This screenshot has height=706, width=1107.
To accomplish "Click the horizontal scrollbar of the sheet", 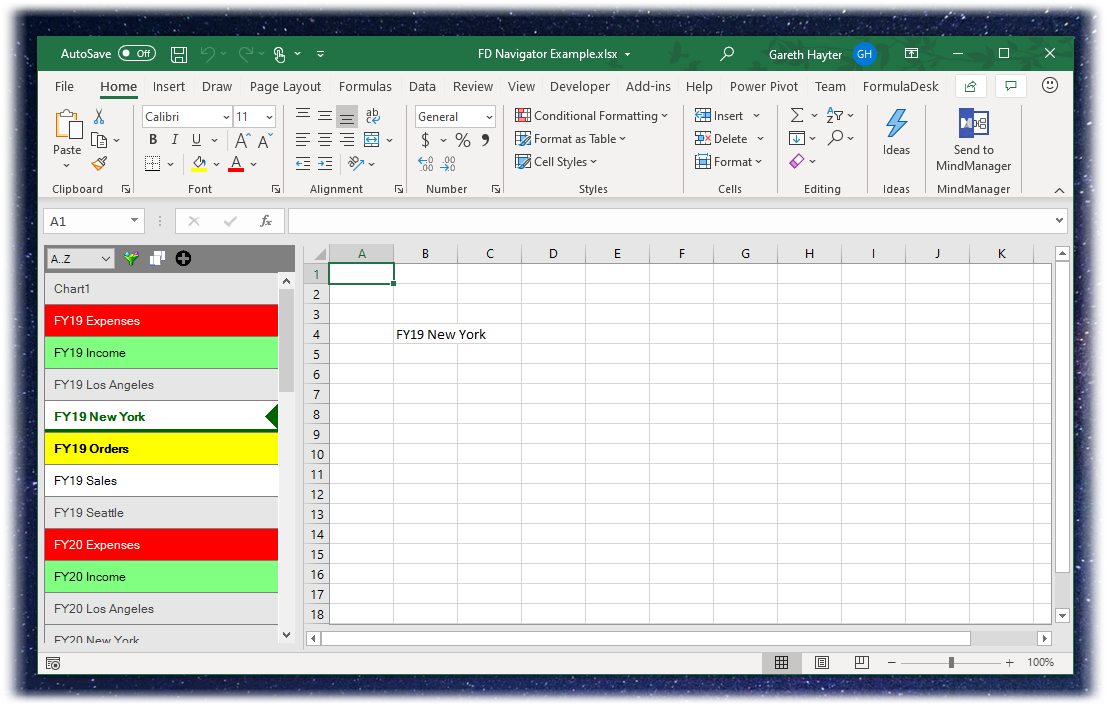I will tap(646, 638).
